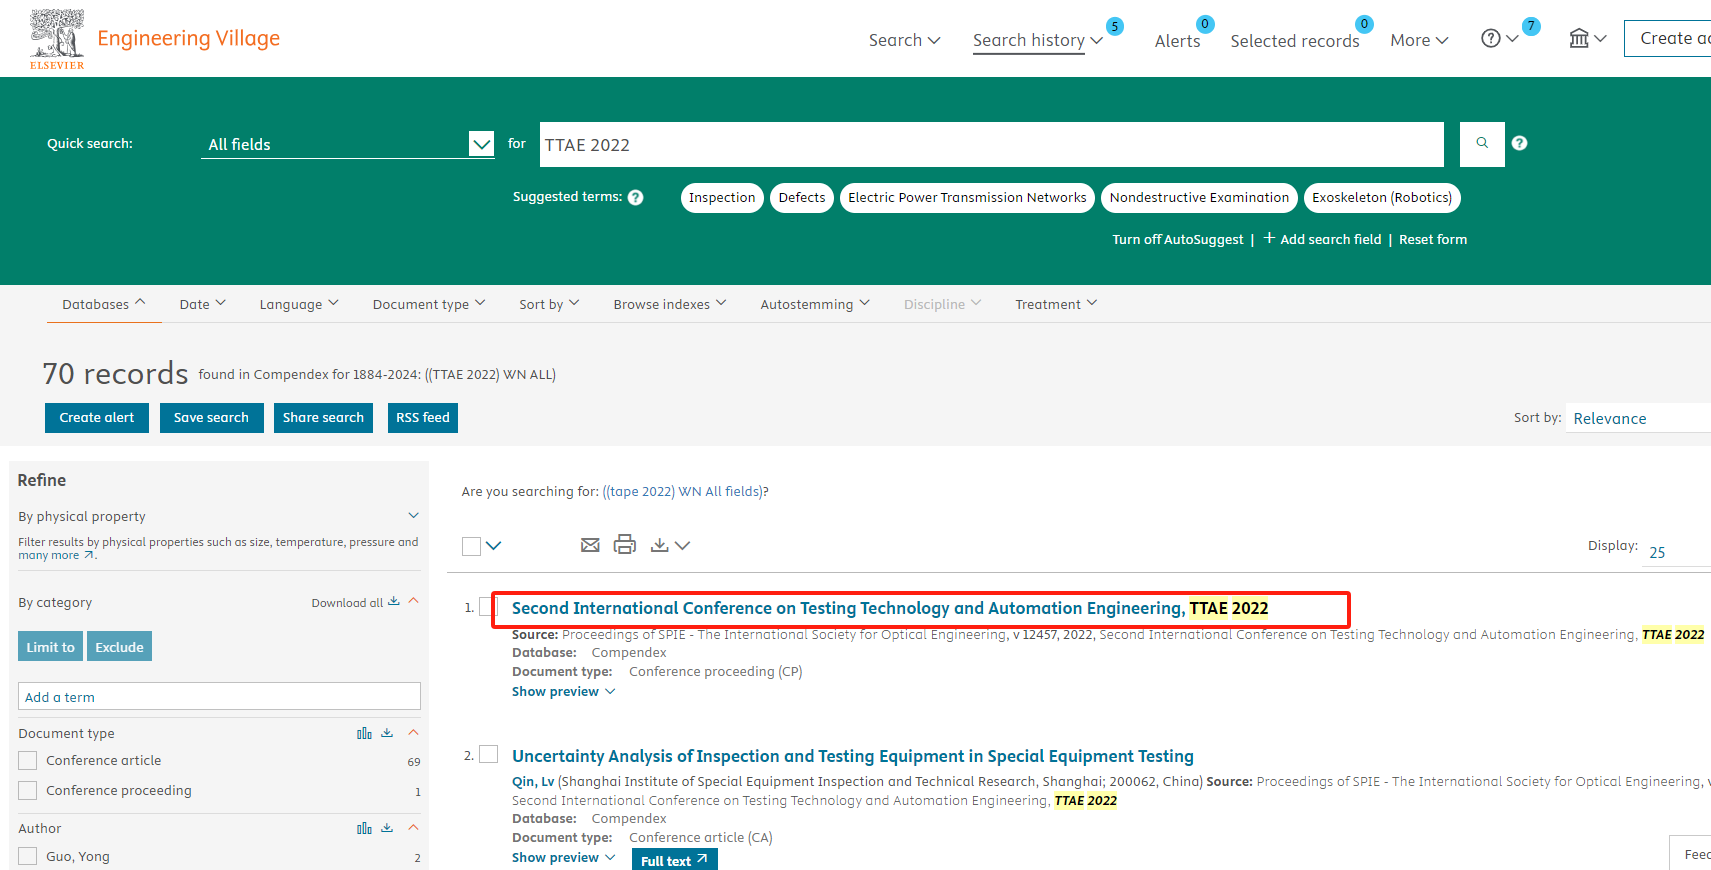This screenshot has height=870, width=1711.
Task: Open the Date filter tab
Action: tap(203, 304)
